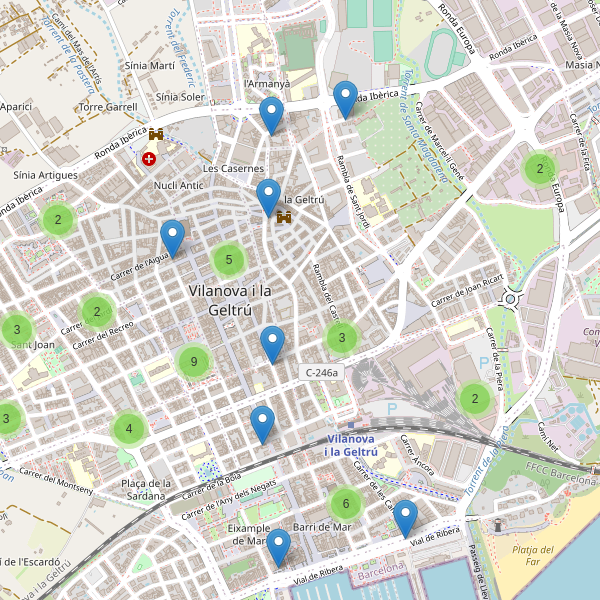
Task: Click the Sínia Soler label
Action: pyautogui.click(x=180, y=97)
